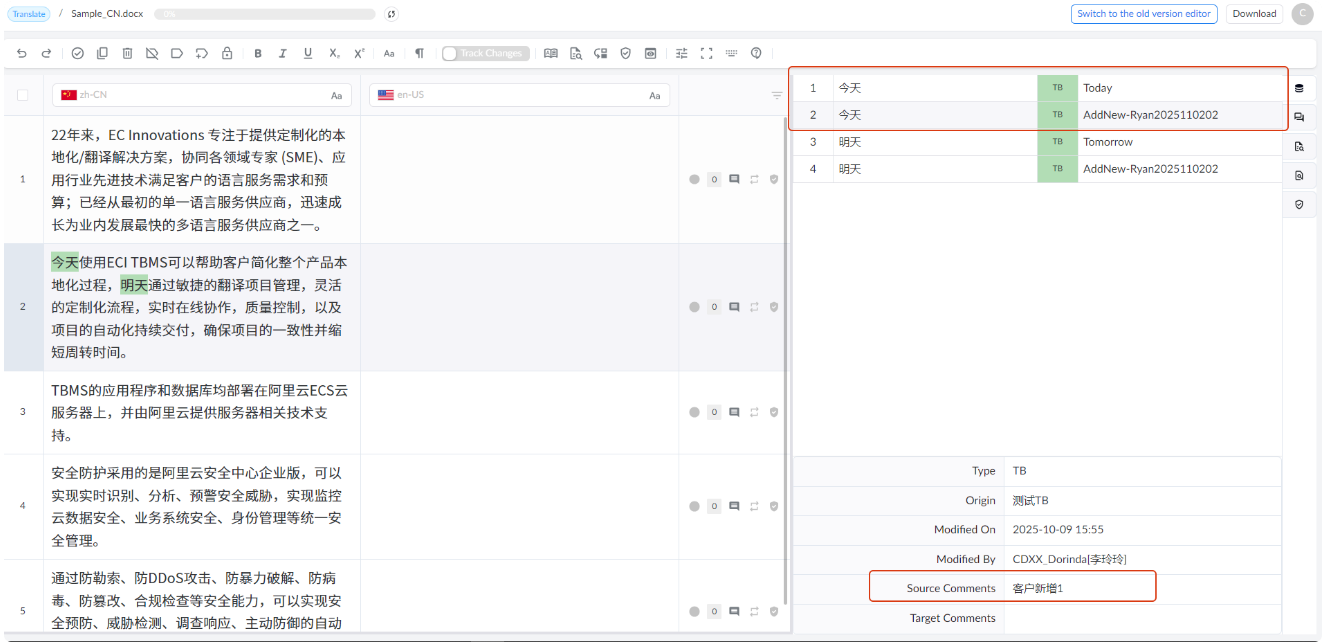Apply superscript formatting

click(359, 53)
